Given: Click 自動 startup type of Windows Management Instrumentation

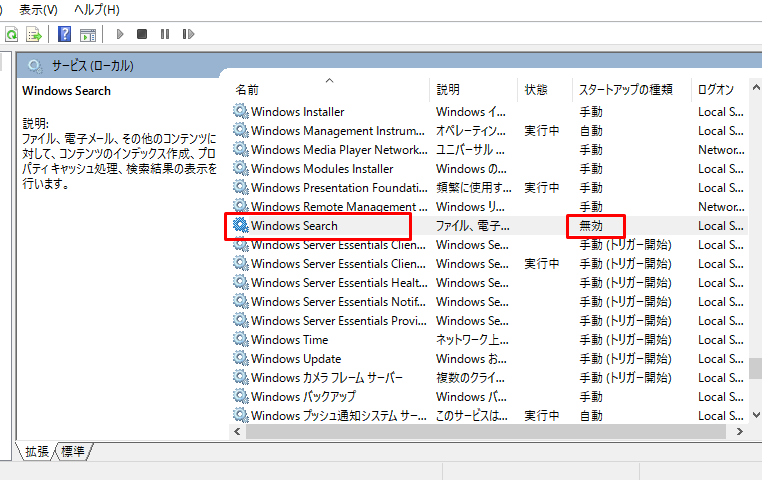Looking at the screenshot, I should [x=591, y=131].
